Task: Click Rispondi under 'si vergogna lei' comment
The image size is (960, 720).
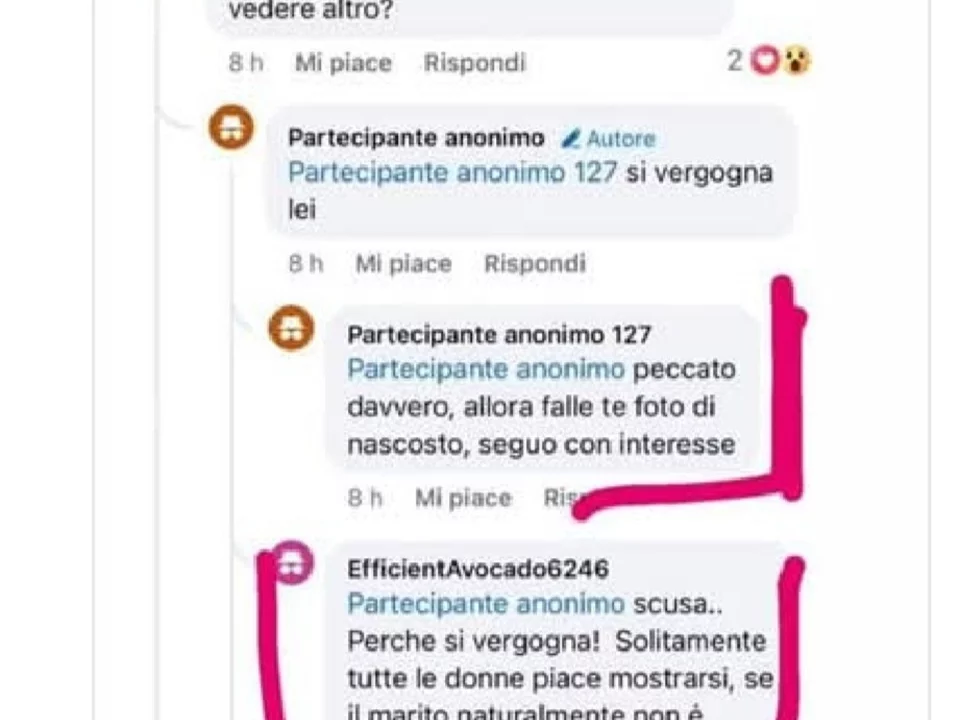Action: [x=535, y=264]
